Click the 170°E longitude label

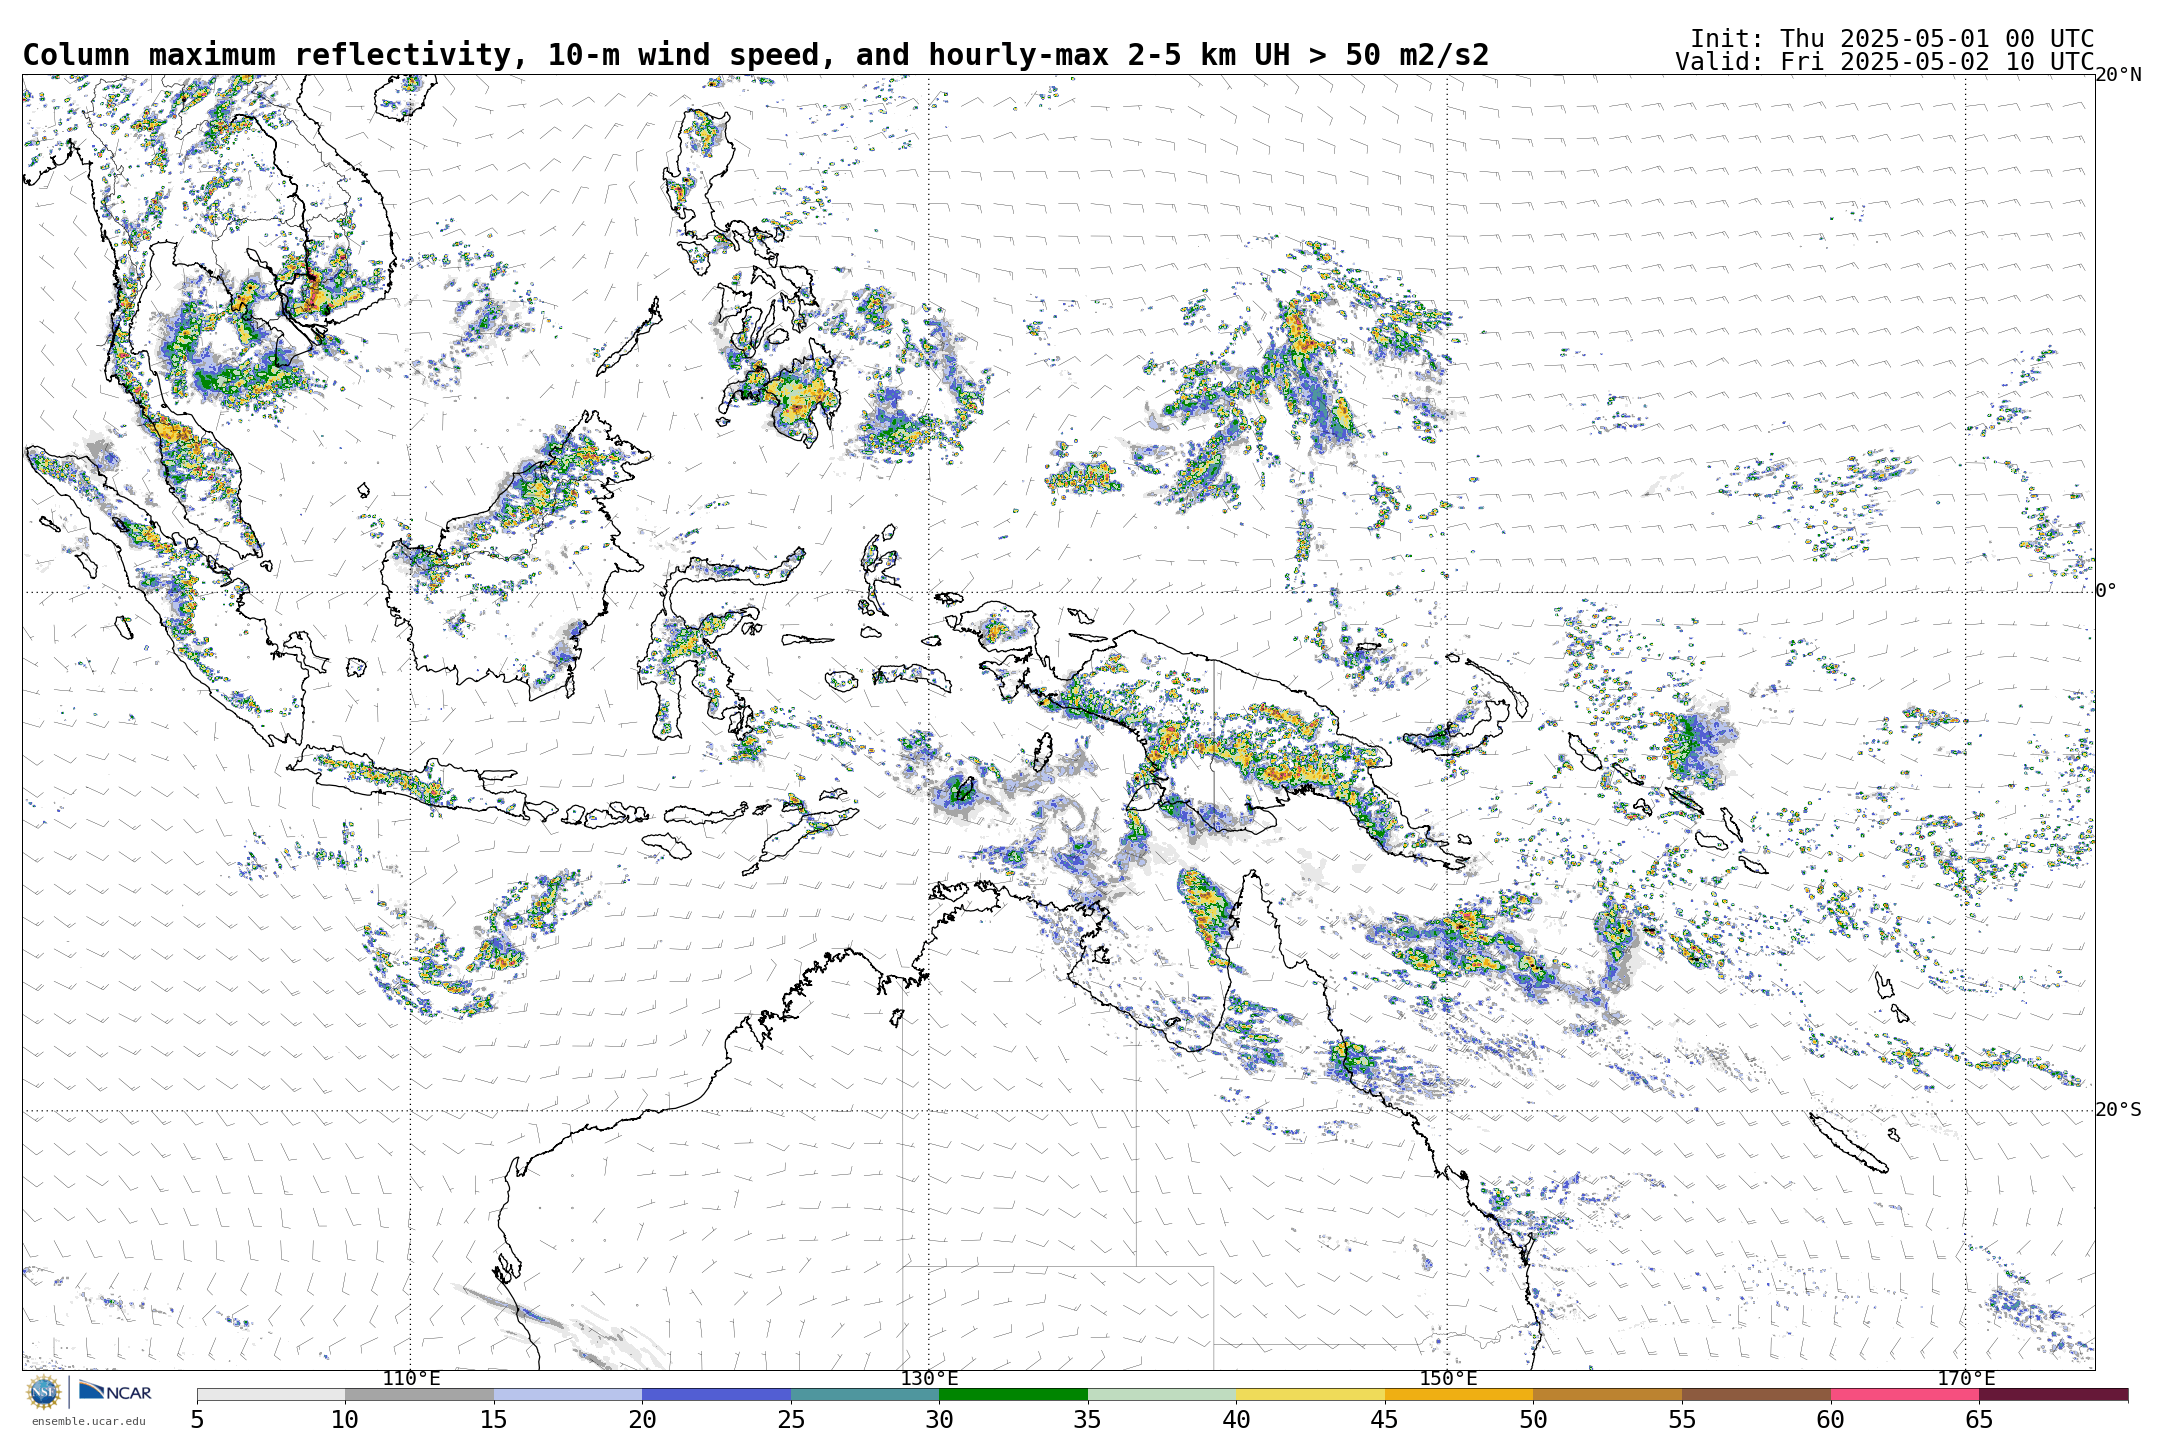1966,1379
